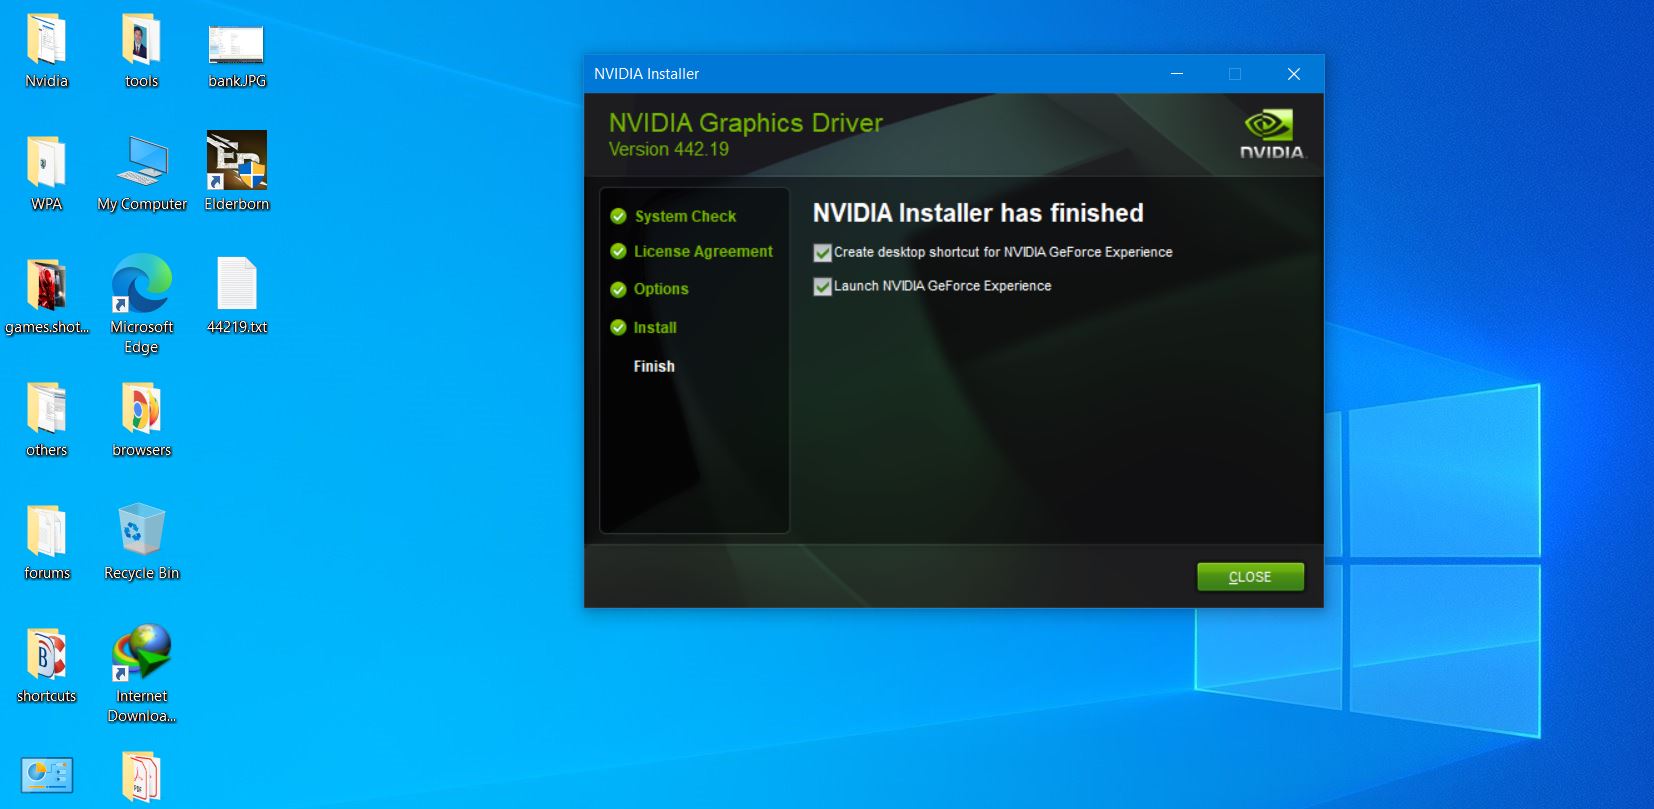The height and width of the screenshot is (809, 1654).
Task: Click green checkmark beside System Check
Action: [618, 216]
